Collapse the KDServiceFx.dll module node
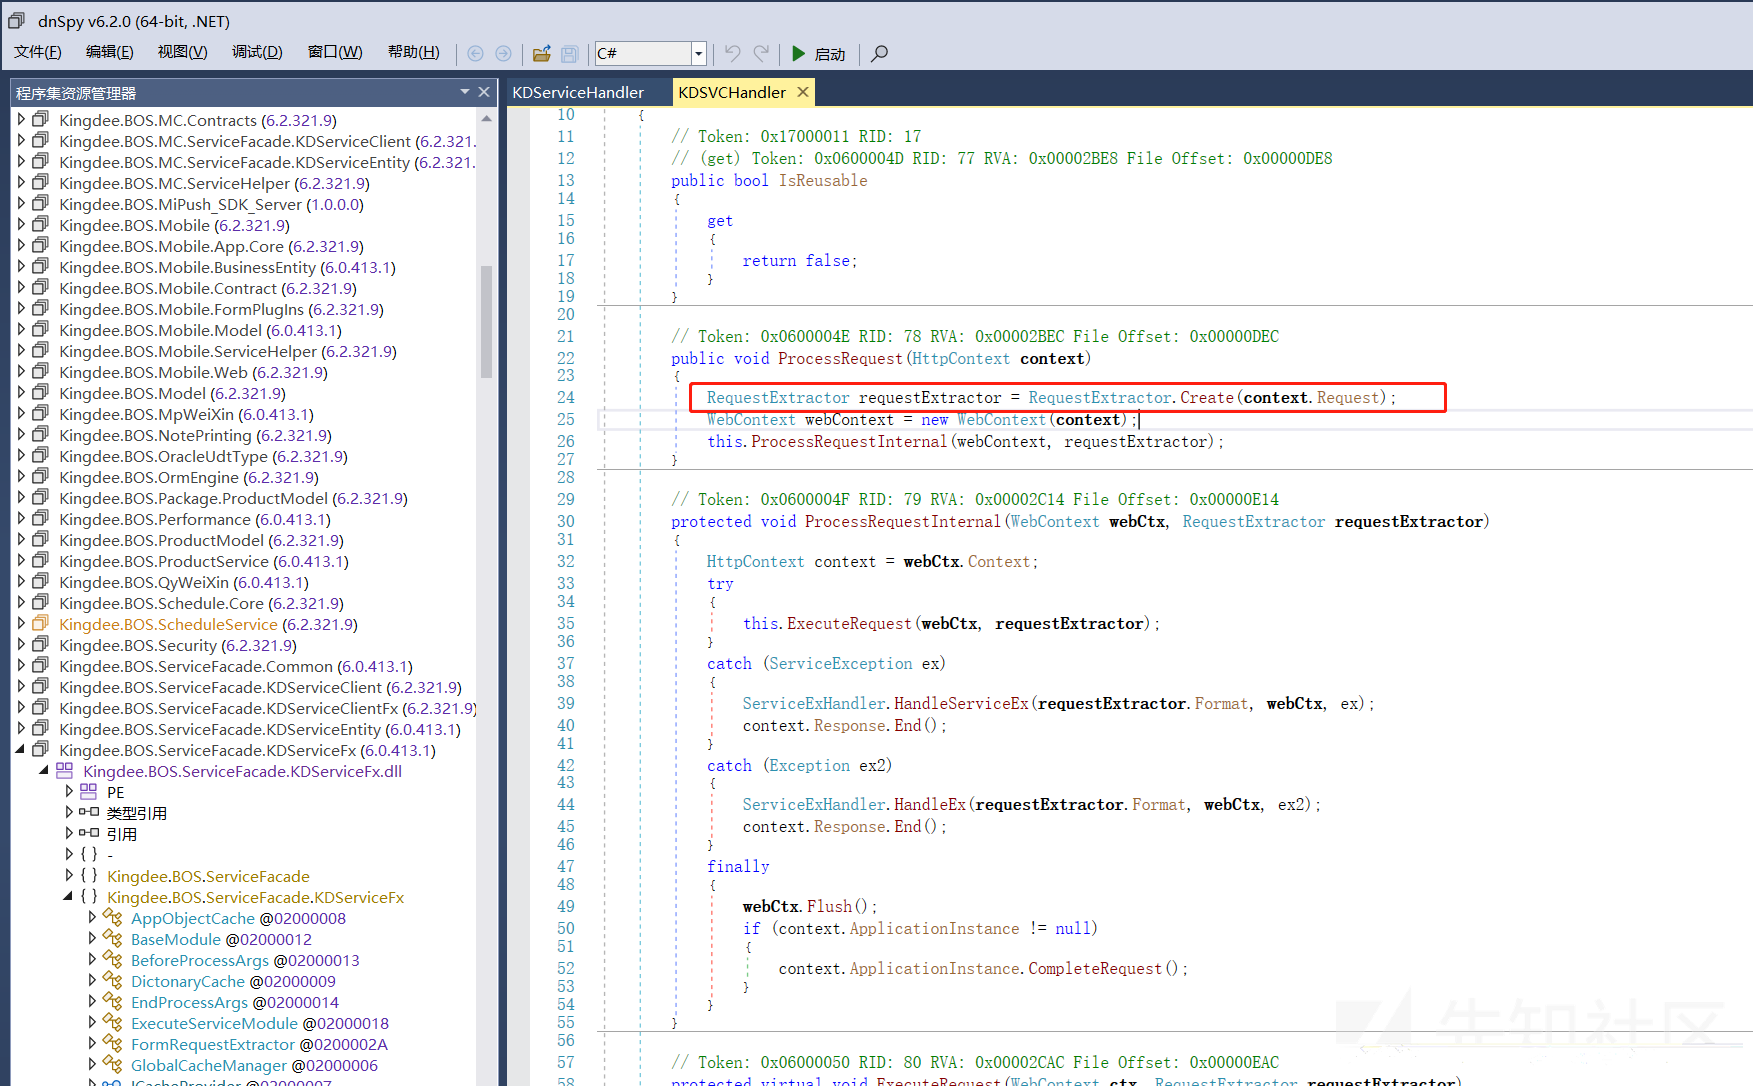The width and height of the screenshot is (1753, 1086). 44,770
